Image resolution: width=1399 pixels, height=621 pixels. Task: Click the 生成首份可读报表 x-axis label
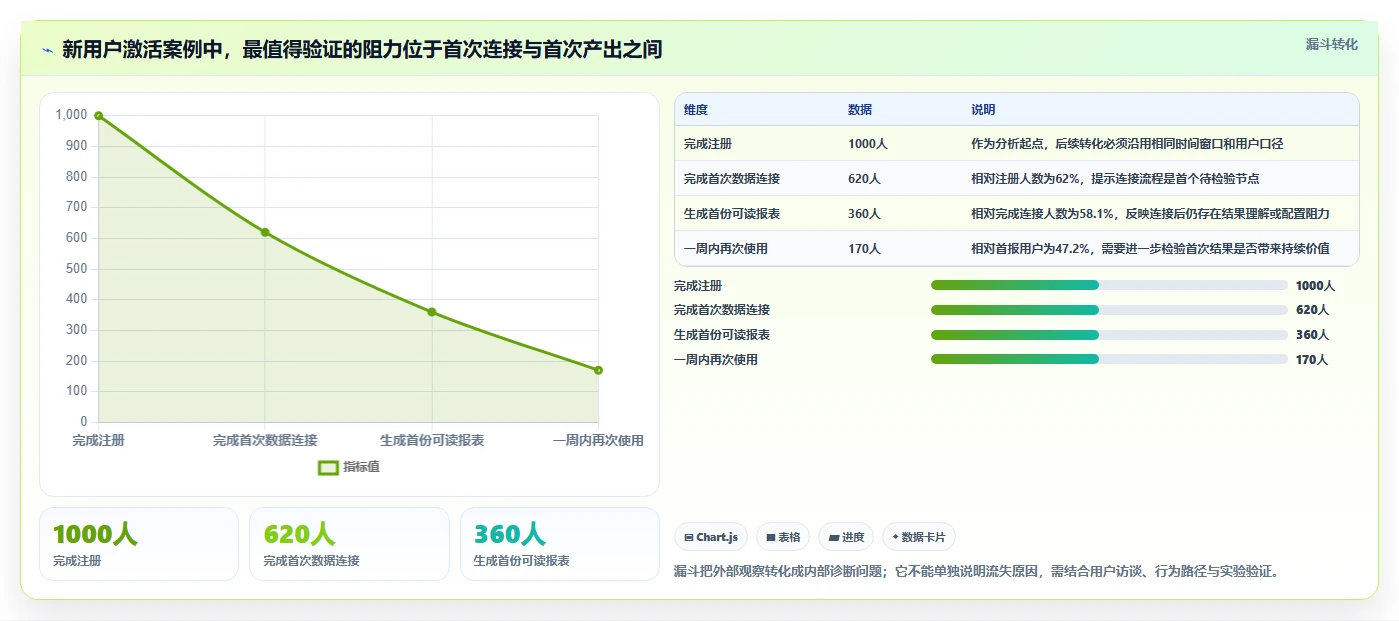[432, 440]
